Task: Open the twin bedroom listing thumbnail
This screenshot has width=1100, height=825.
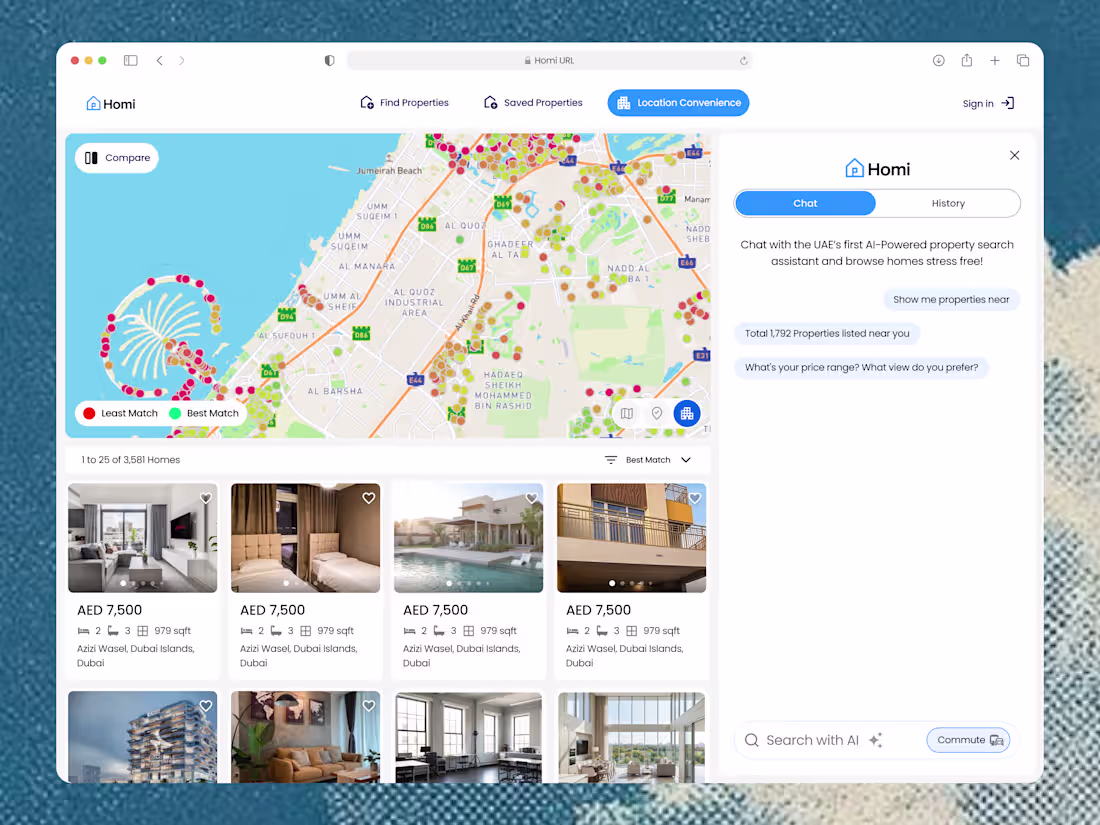Action: pyautogui.click(x=305, y=537)
